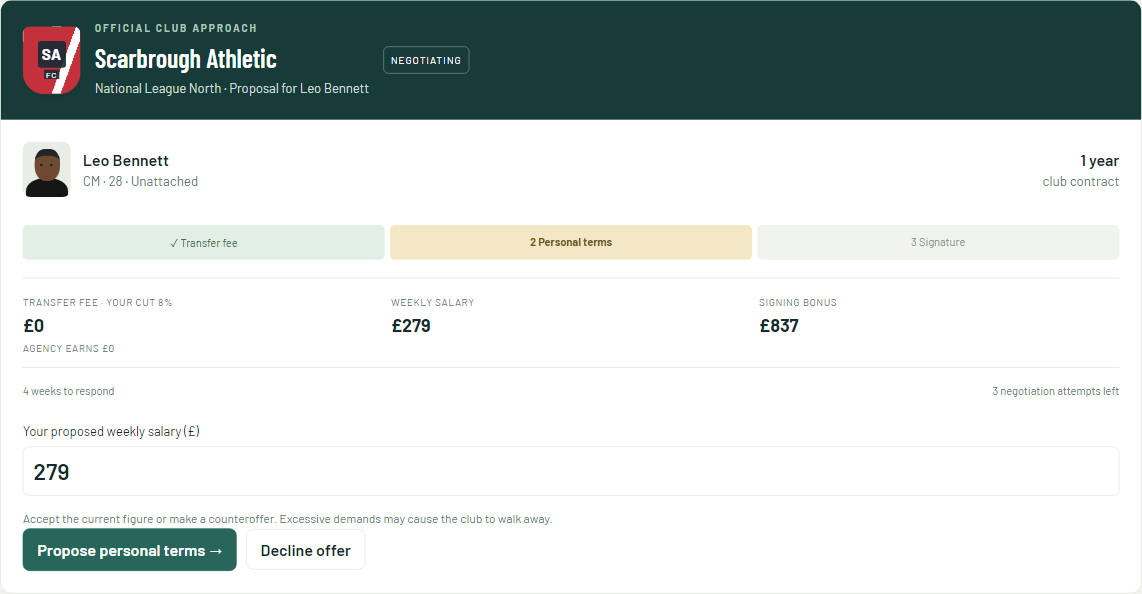Click 'National League North' proposal subtitle
This screenshot has width=1142, height=594.
tap(232, 88)
